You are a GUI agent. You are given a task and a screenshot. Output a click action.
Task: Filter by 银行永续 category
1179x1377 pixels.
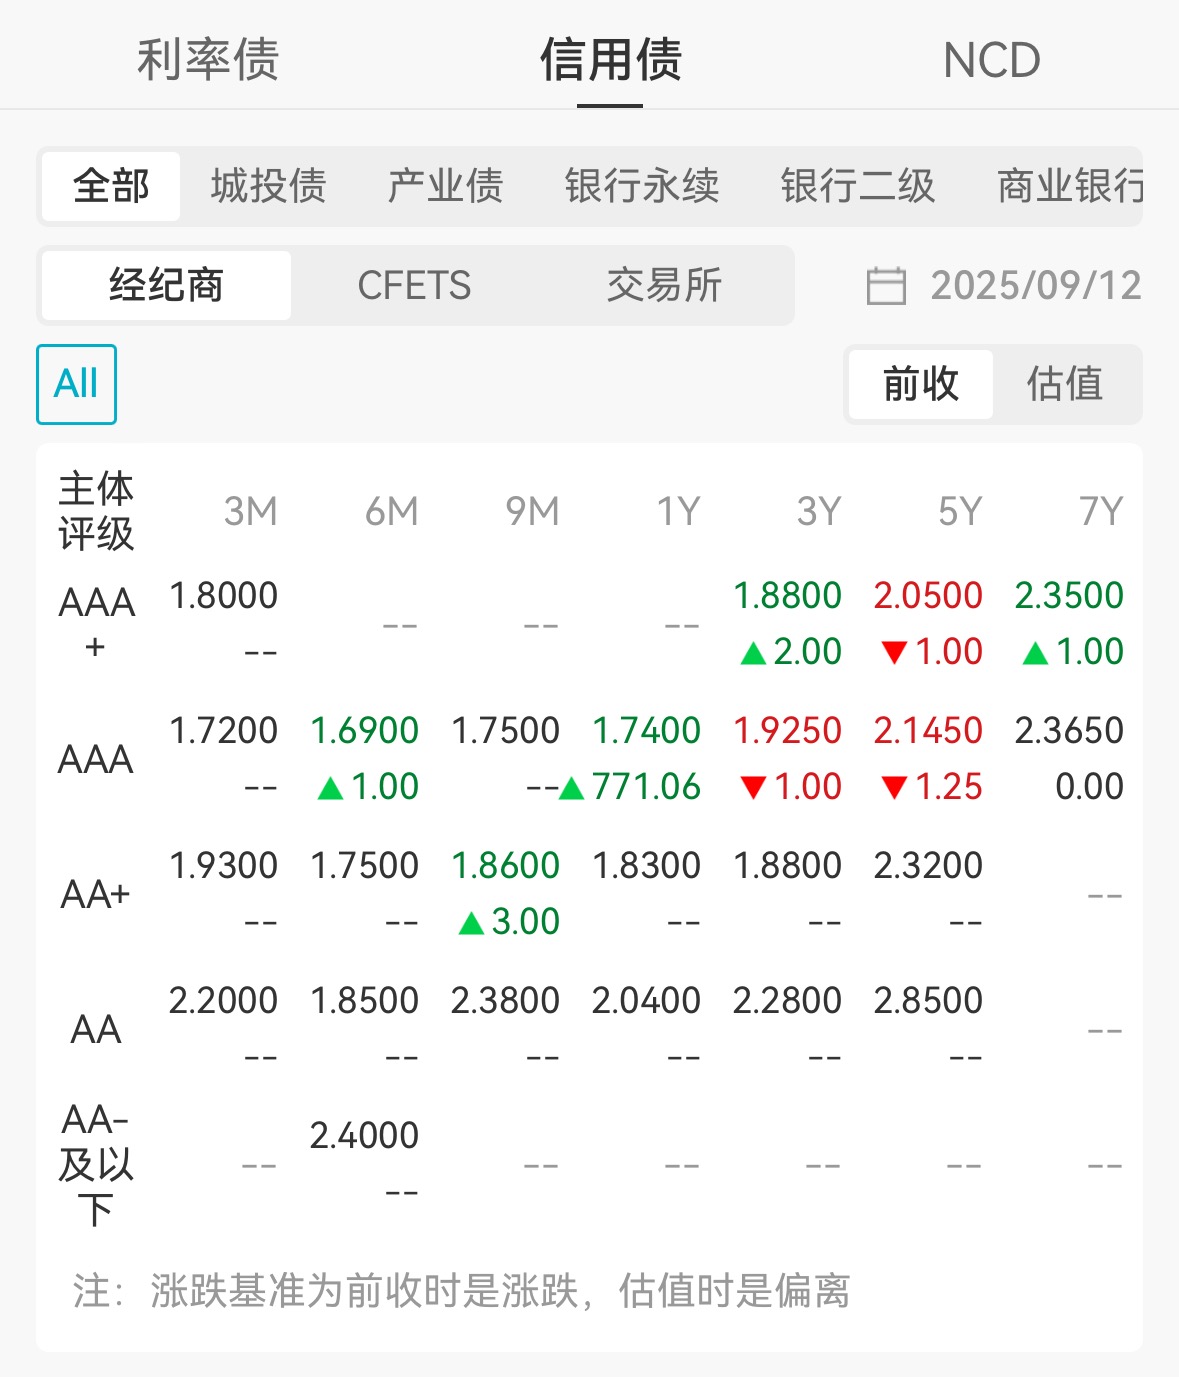pos(642,186)
